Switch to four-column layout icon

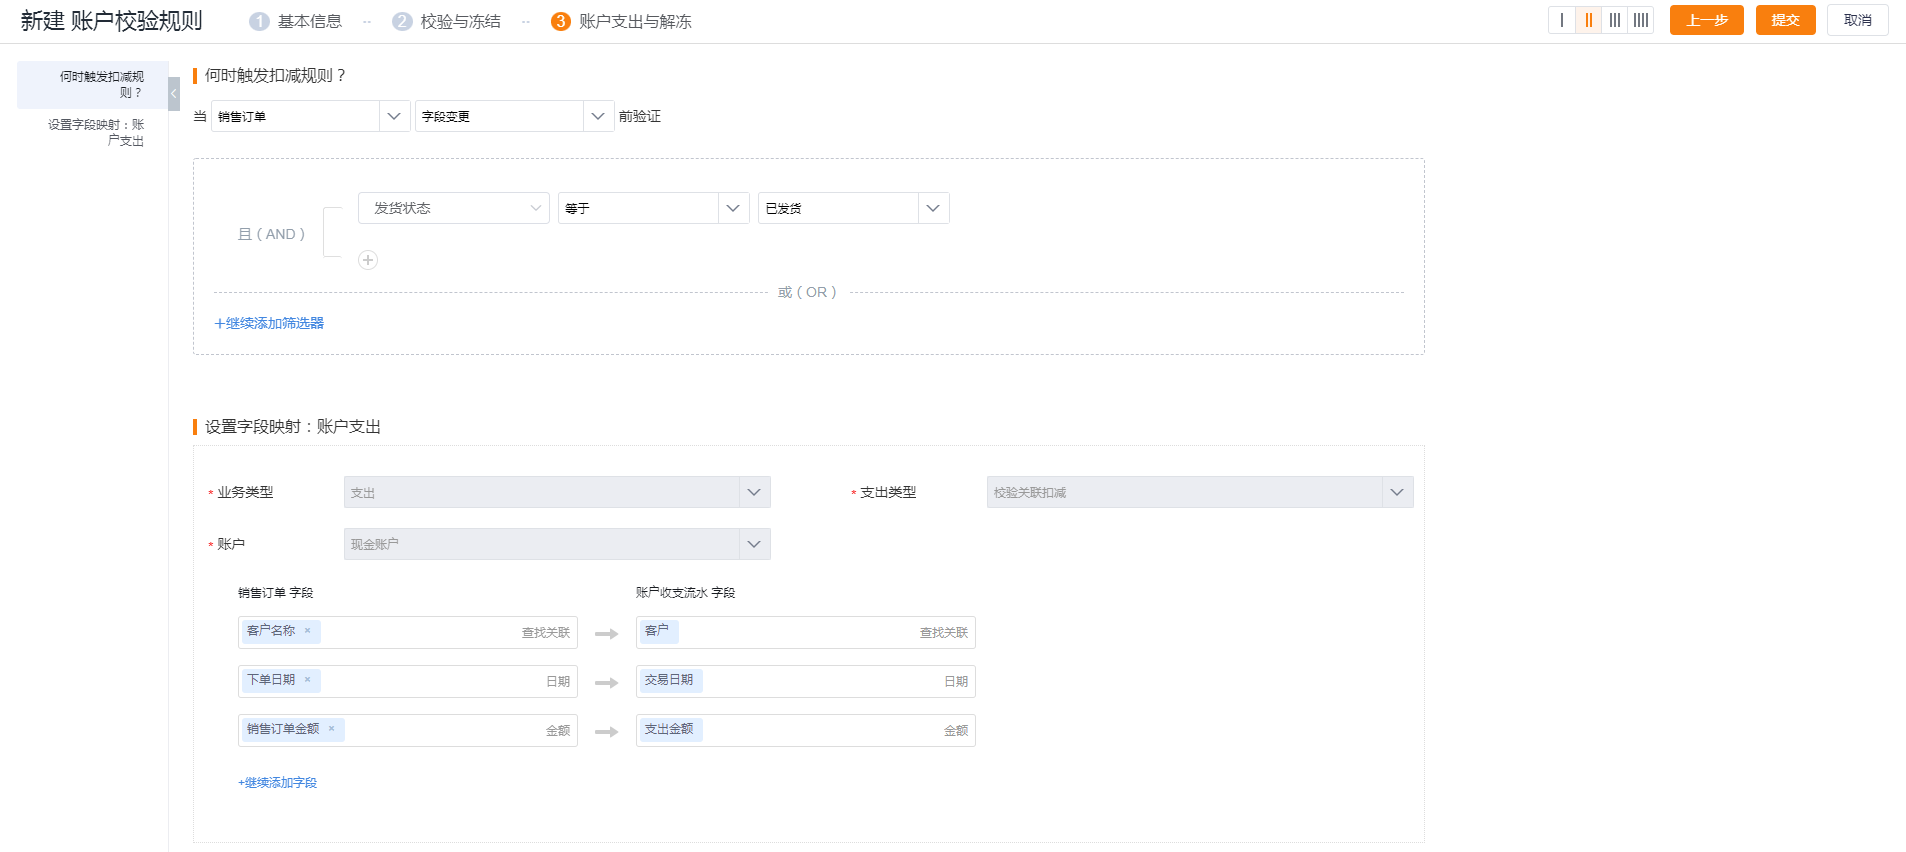pyautogui.click(x=1640, y=20)
